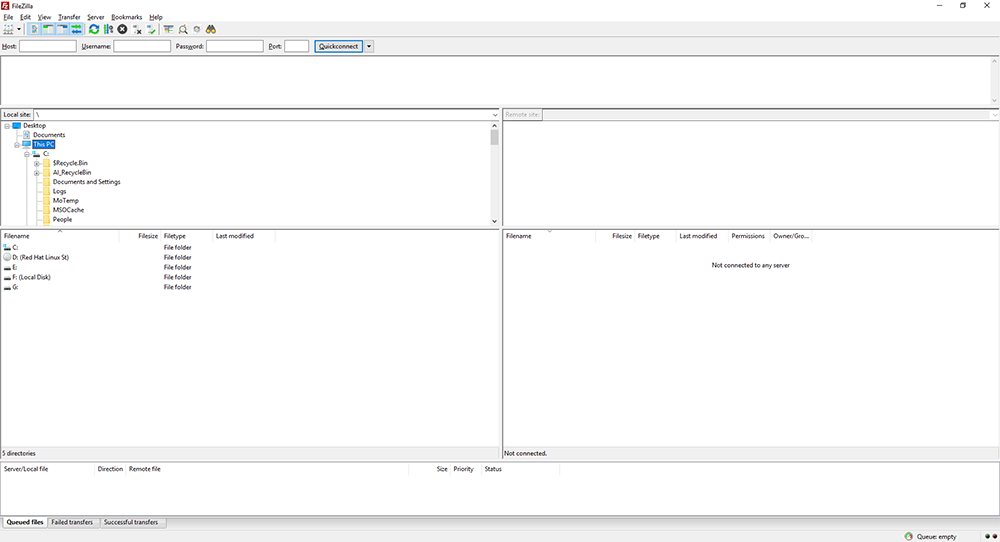Click the F: (Local Disk) drive icon
The width and height of the screenshot is (1000, 542).
coord(7,277)
